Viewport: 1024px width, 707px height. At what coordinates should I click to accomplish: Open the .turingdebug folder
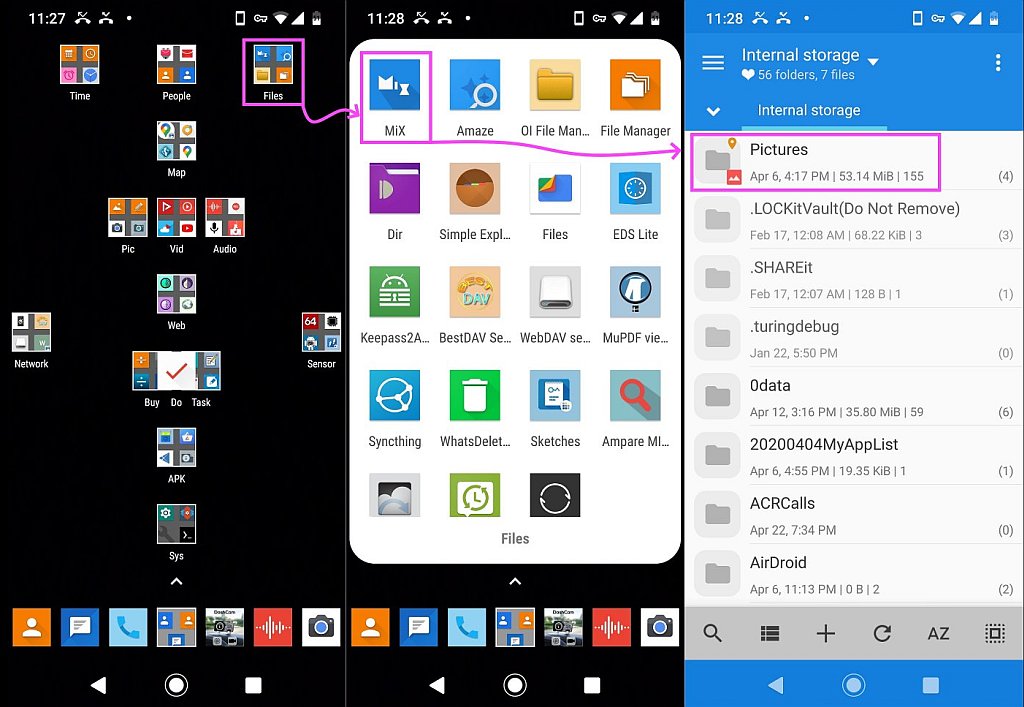(854, 338)
